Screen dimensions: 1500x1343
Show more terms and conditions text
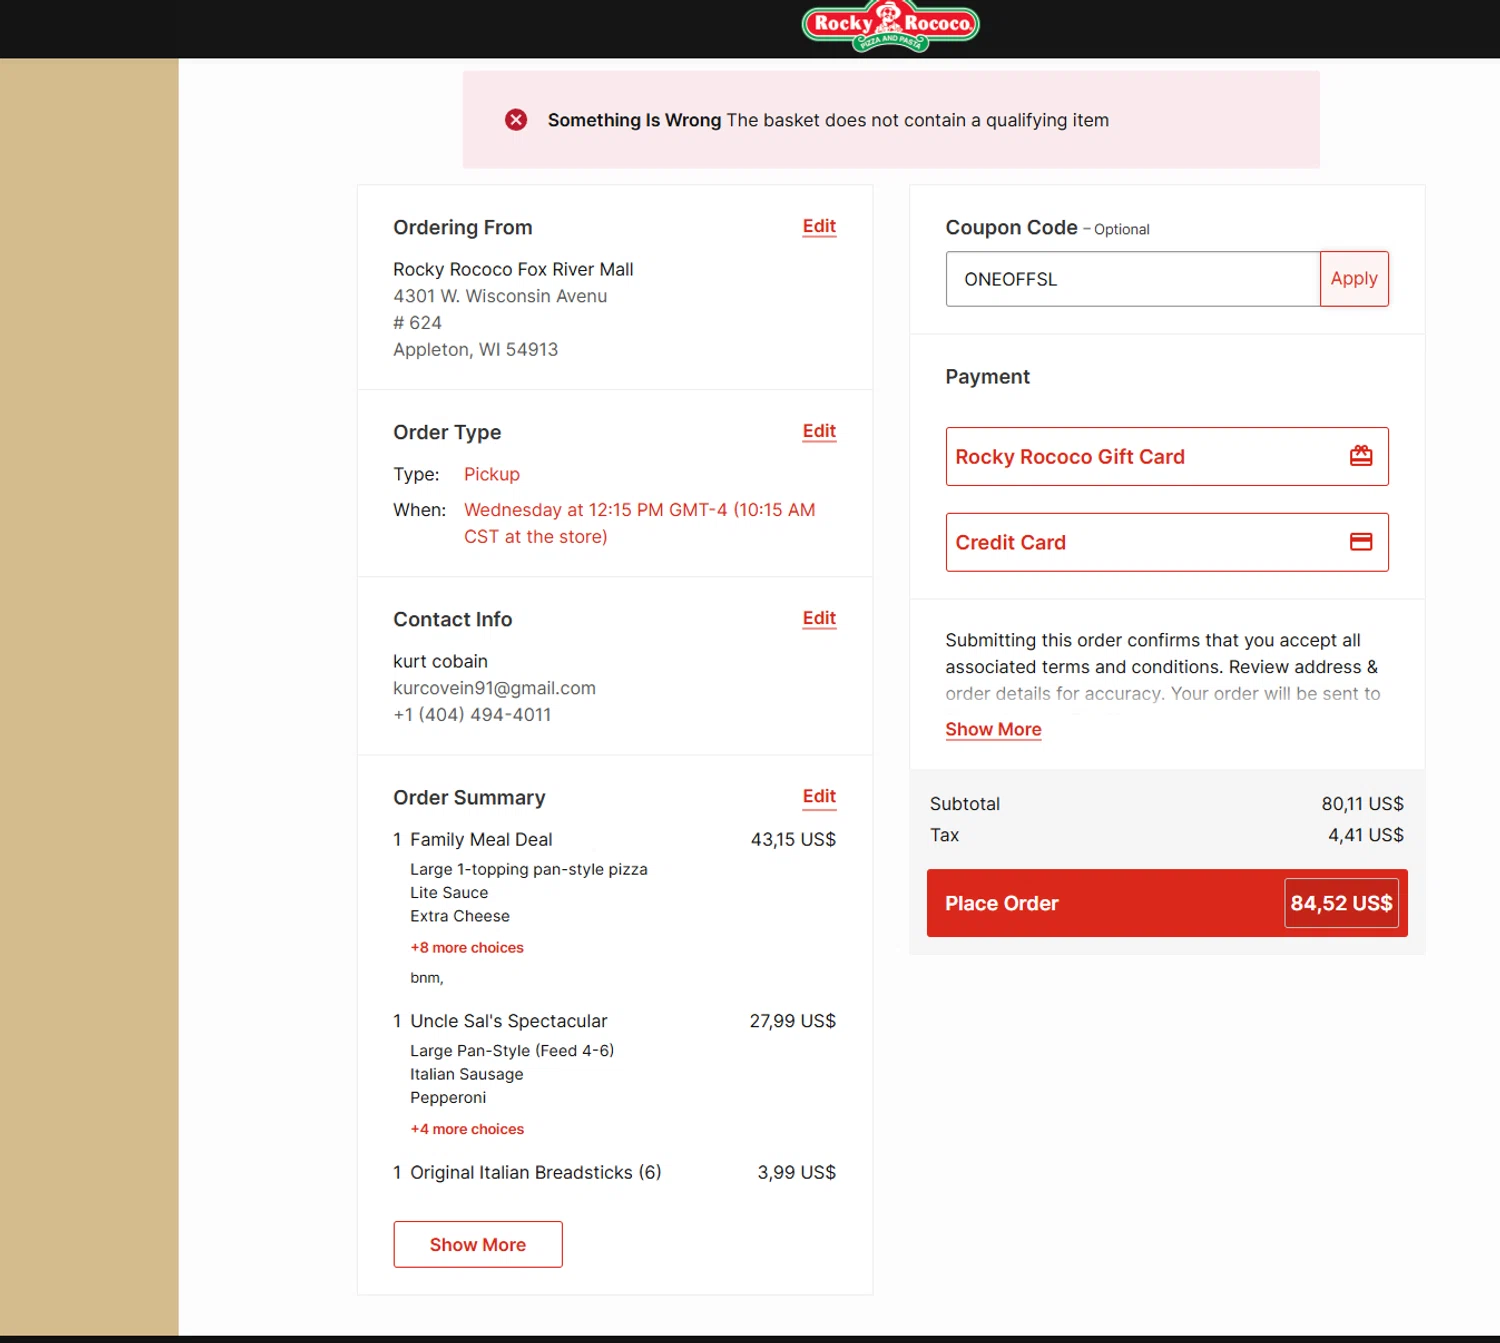pos(993,729)
